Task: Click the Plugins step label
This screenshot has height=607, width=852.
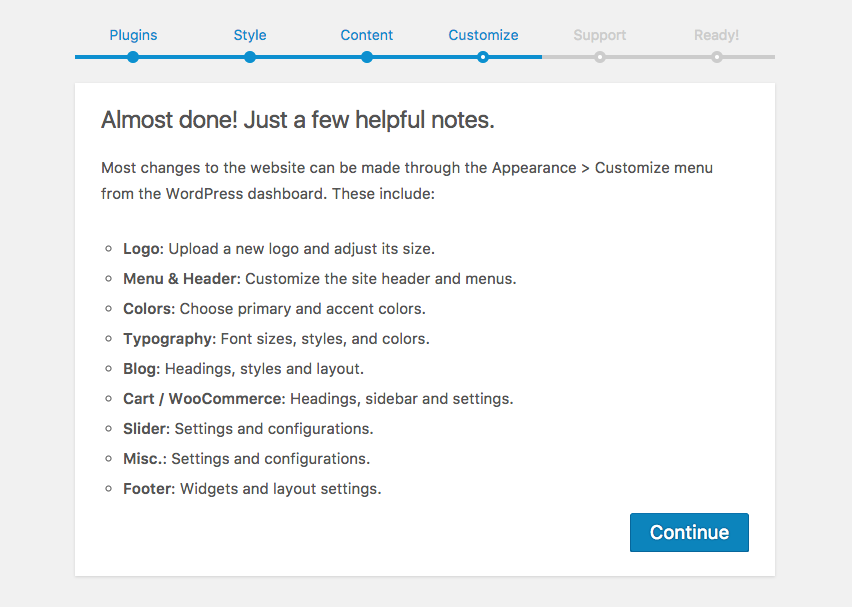Action: [x=133, y=35]
